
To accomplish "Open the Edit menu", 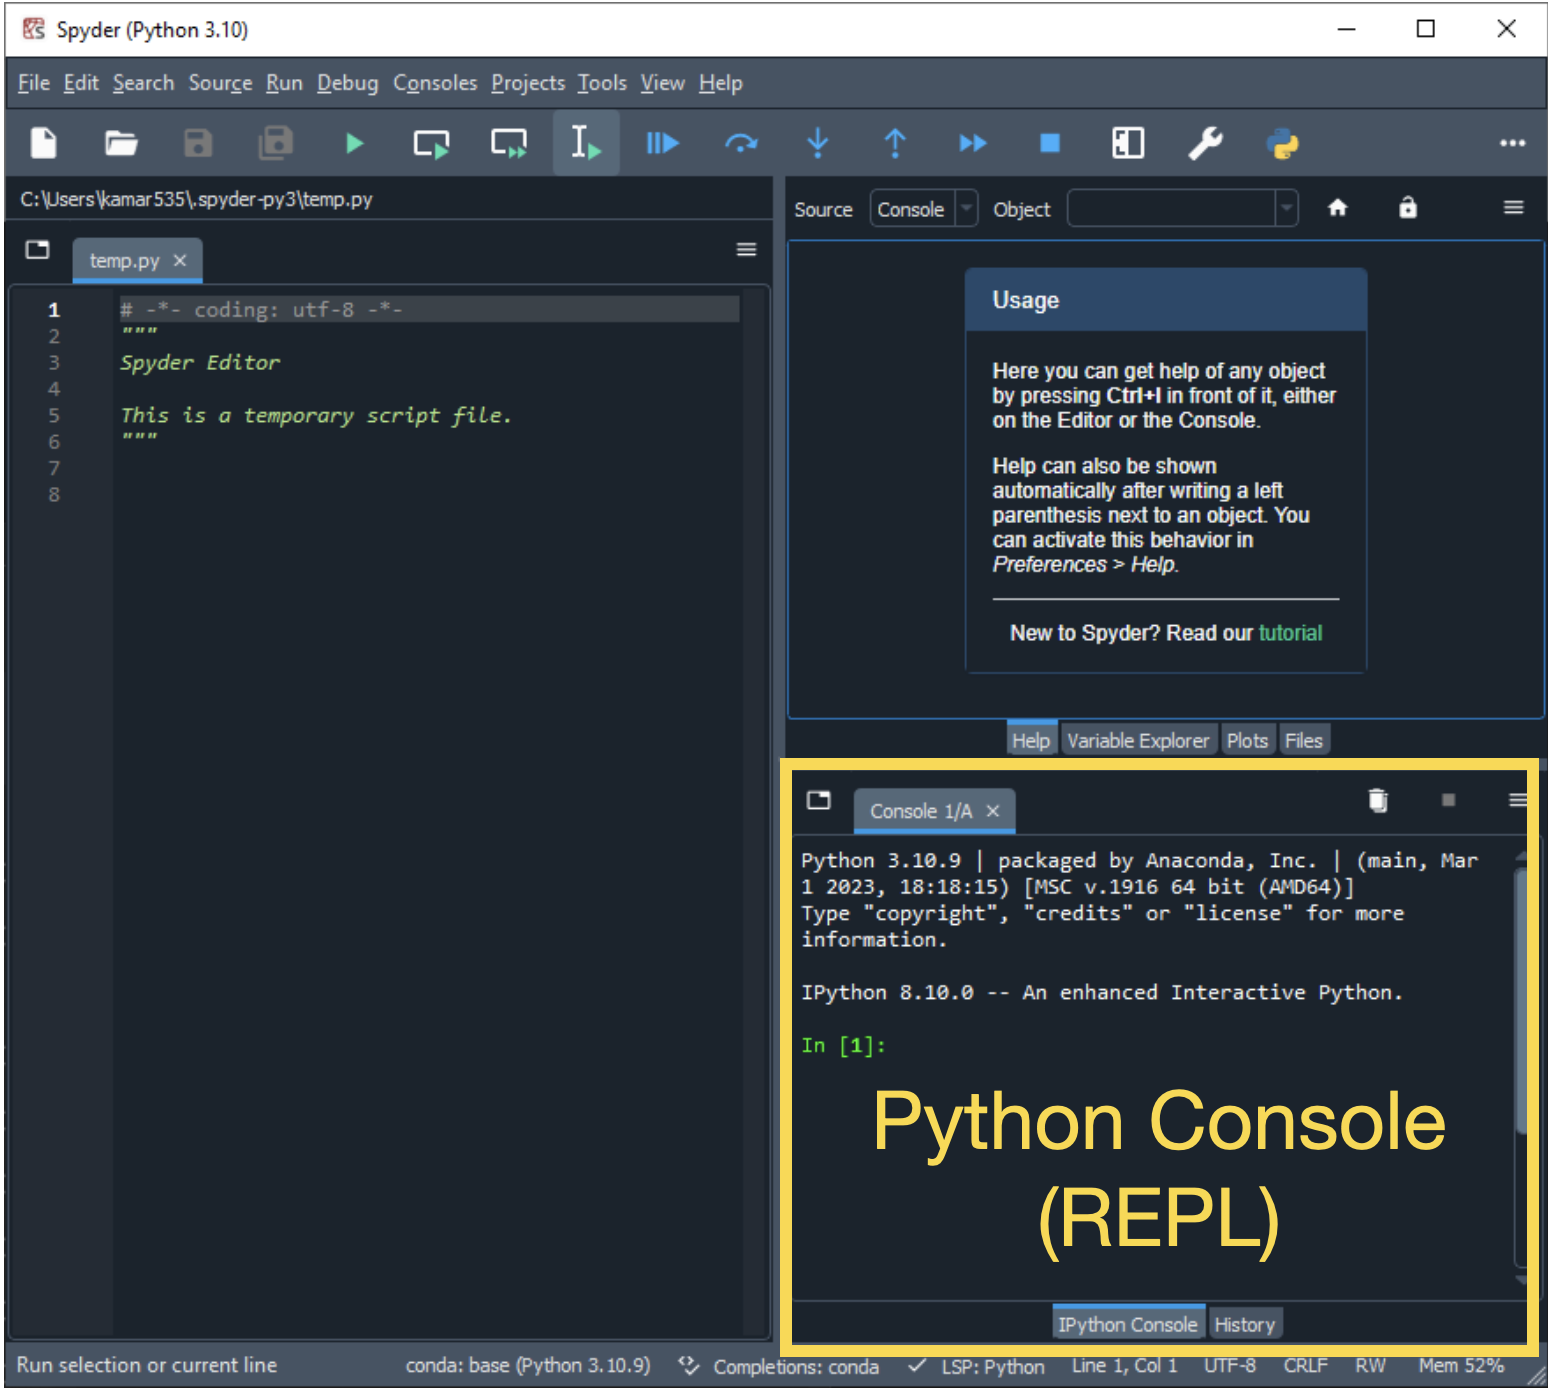I will click(x=81, y=83).
